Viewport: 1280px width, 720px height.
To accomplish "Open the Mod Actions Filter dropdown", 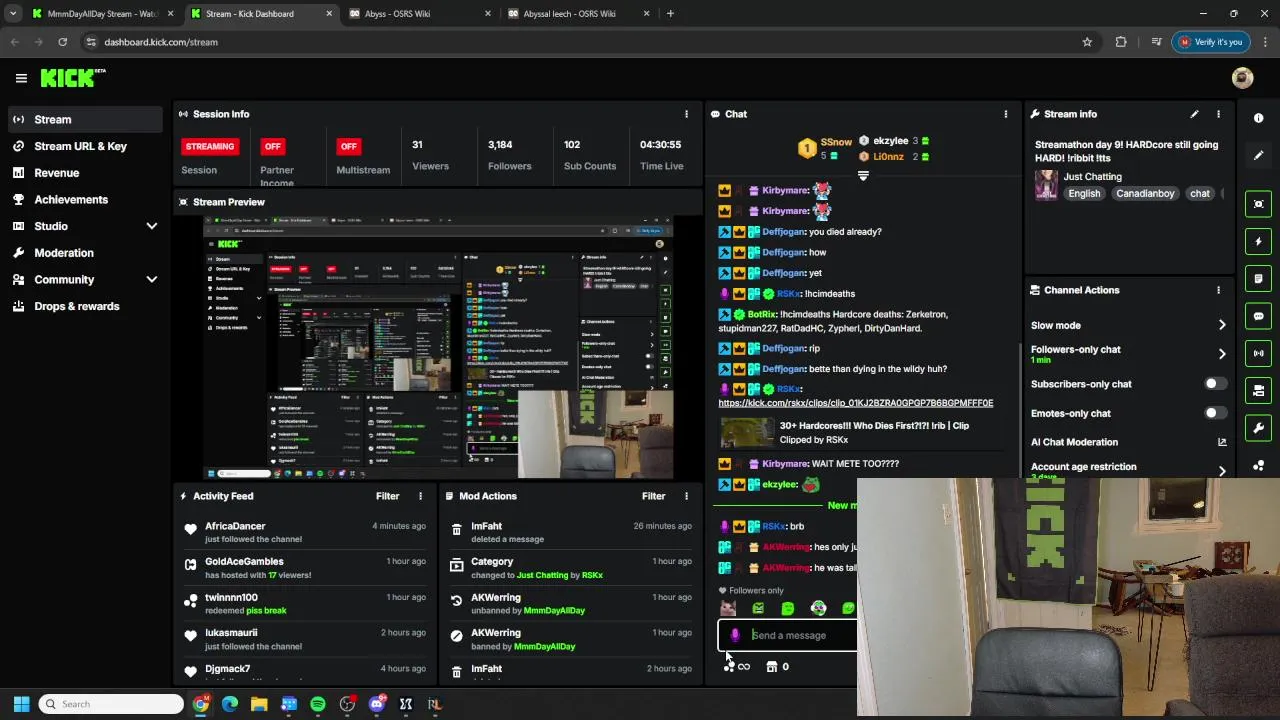I will 653,496.
